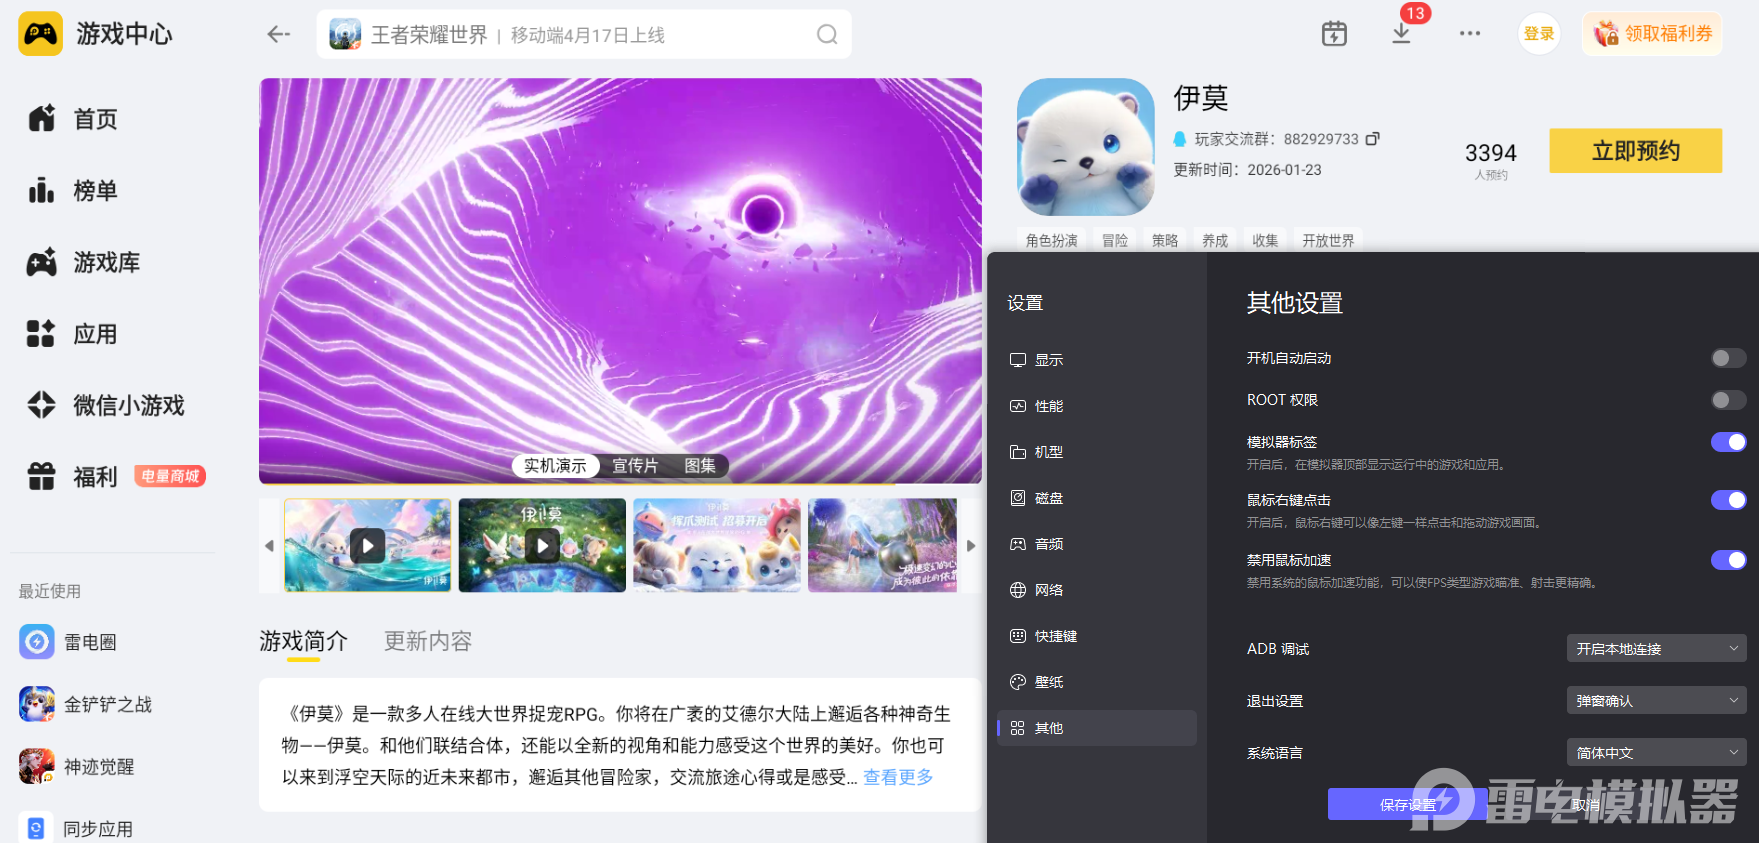Select 音频 settings category
The height and width of the screenshot is (843, 1759).
(1097, 544)
